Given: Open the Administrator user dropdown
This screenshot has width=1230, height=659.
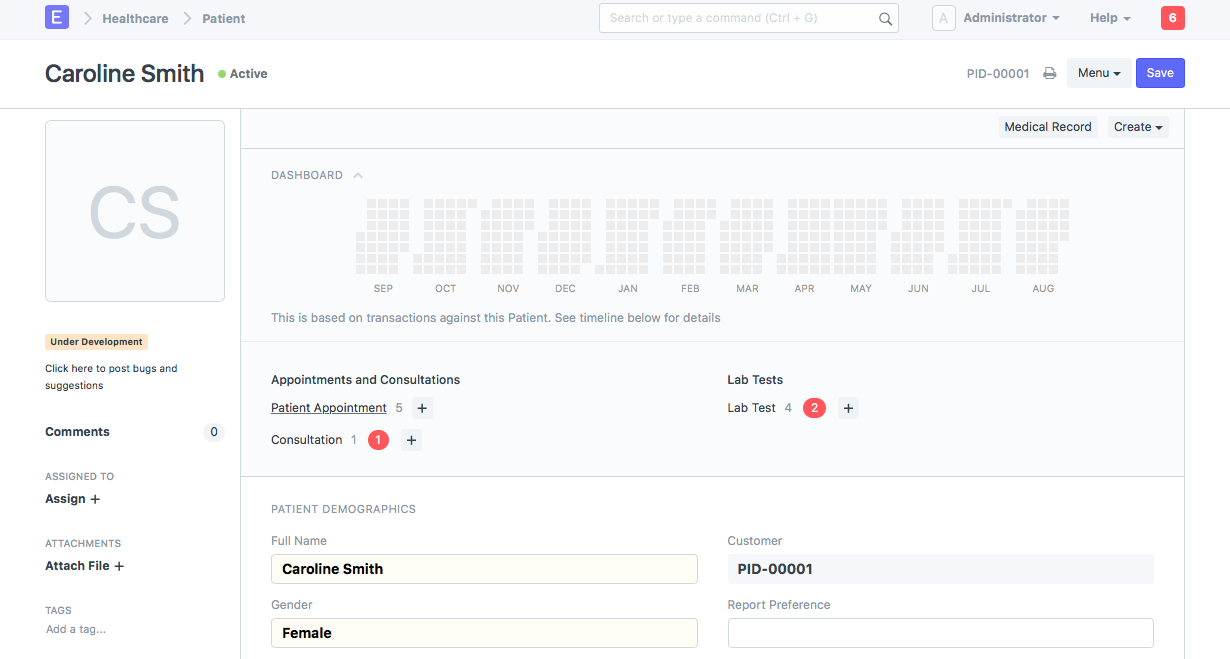Looking at the screenshot, I should click(x=1011, y=18).
